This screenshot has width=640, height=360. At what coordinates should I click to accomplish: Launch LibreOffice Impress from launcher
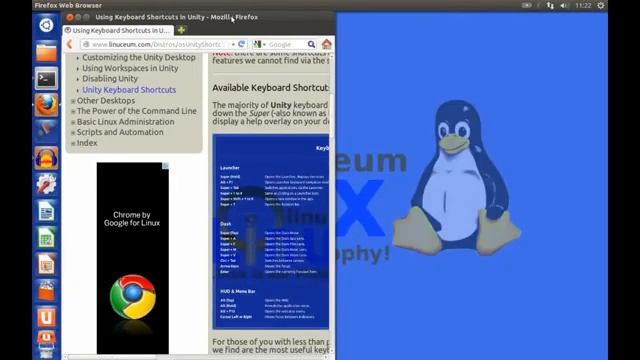pos(46,264)
